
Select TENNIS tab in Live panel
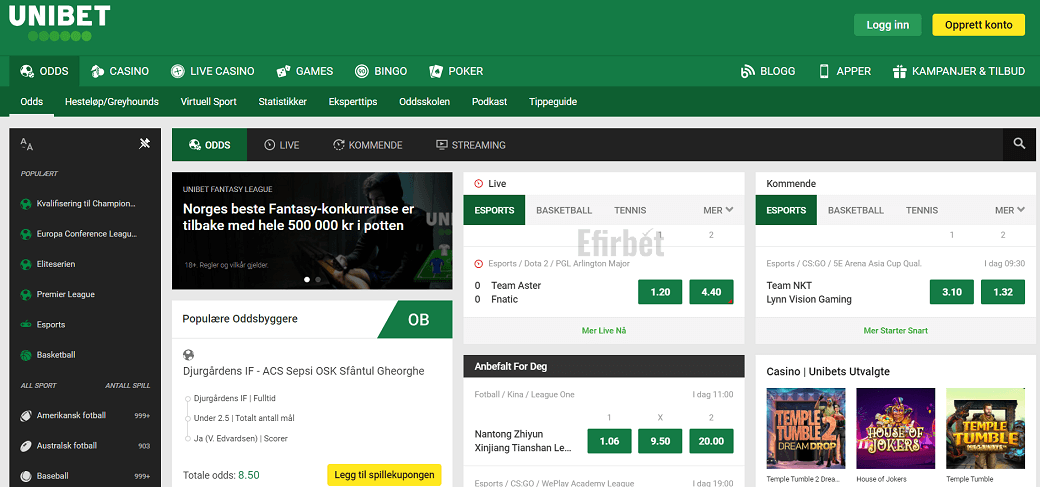point(630,210)
